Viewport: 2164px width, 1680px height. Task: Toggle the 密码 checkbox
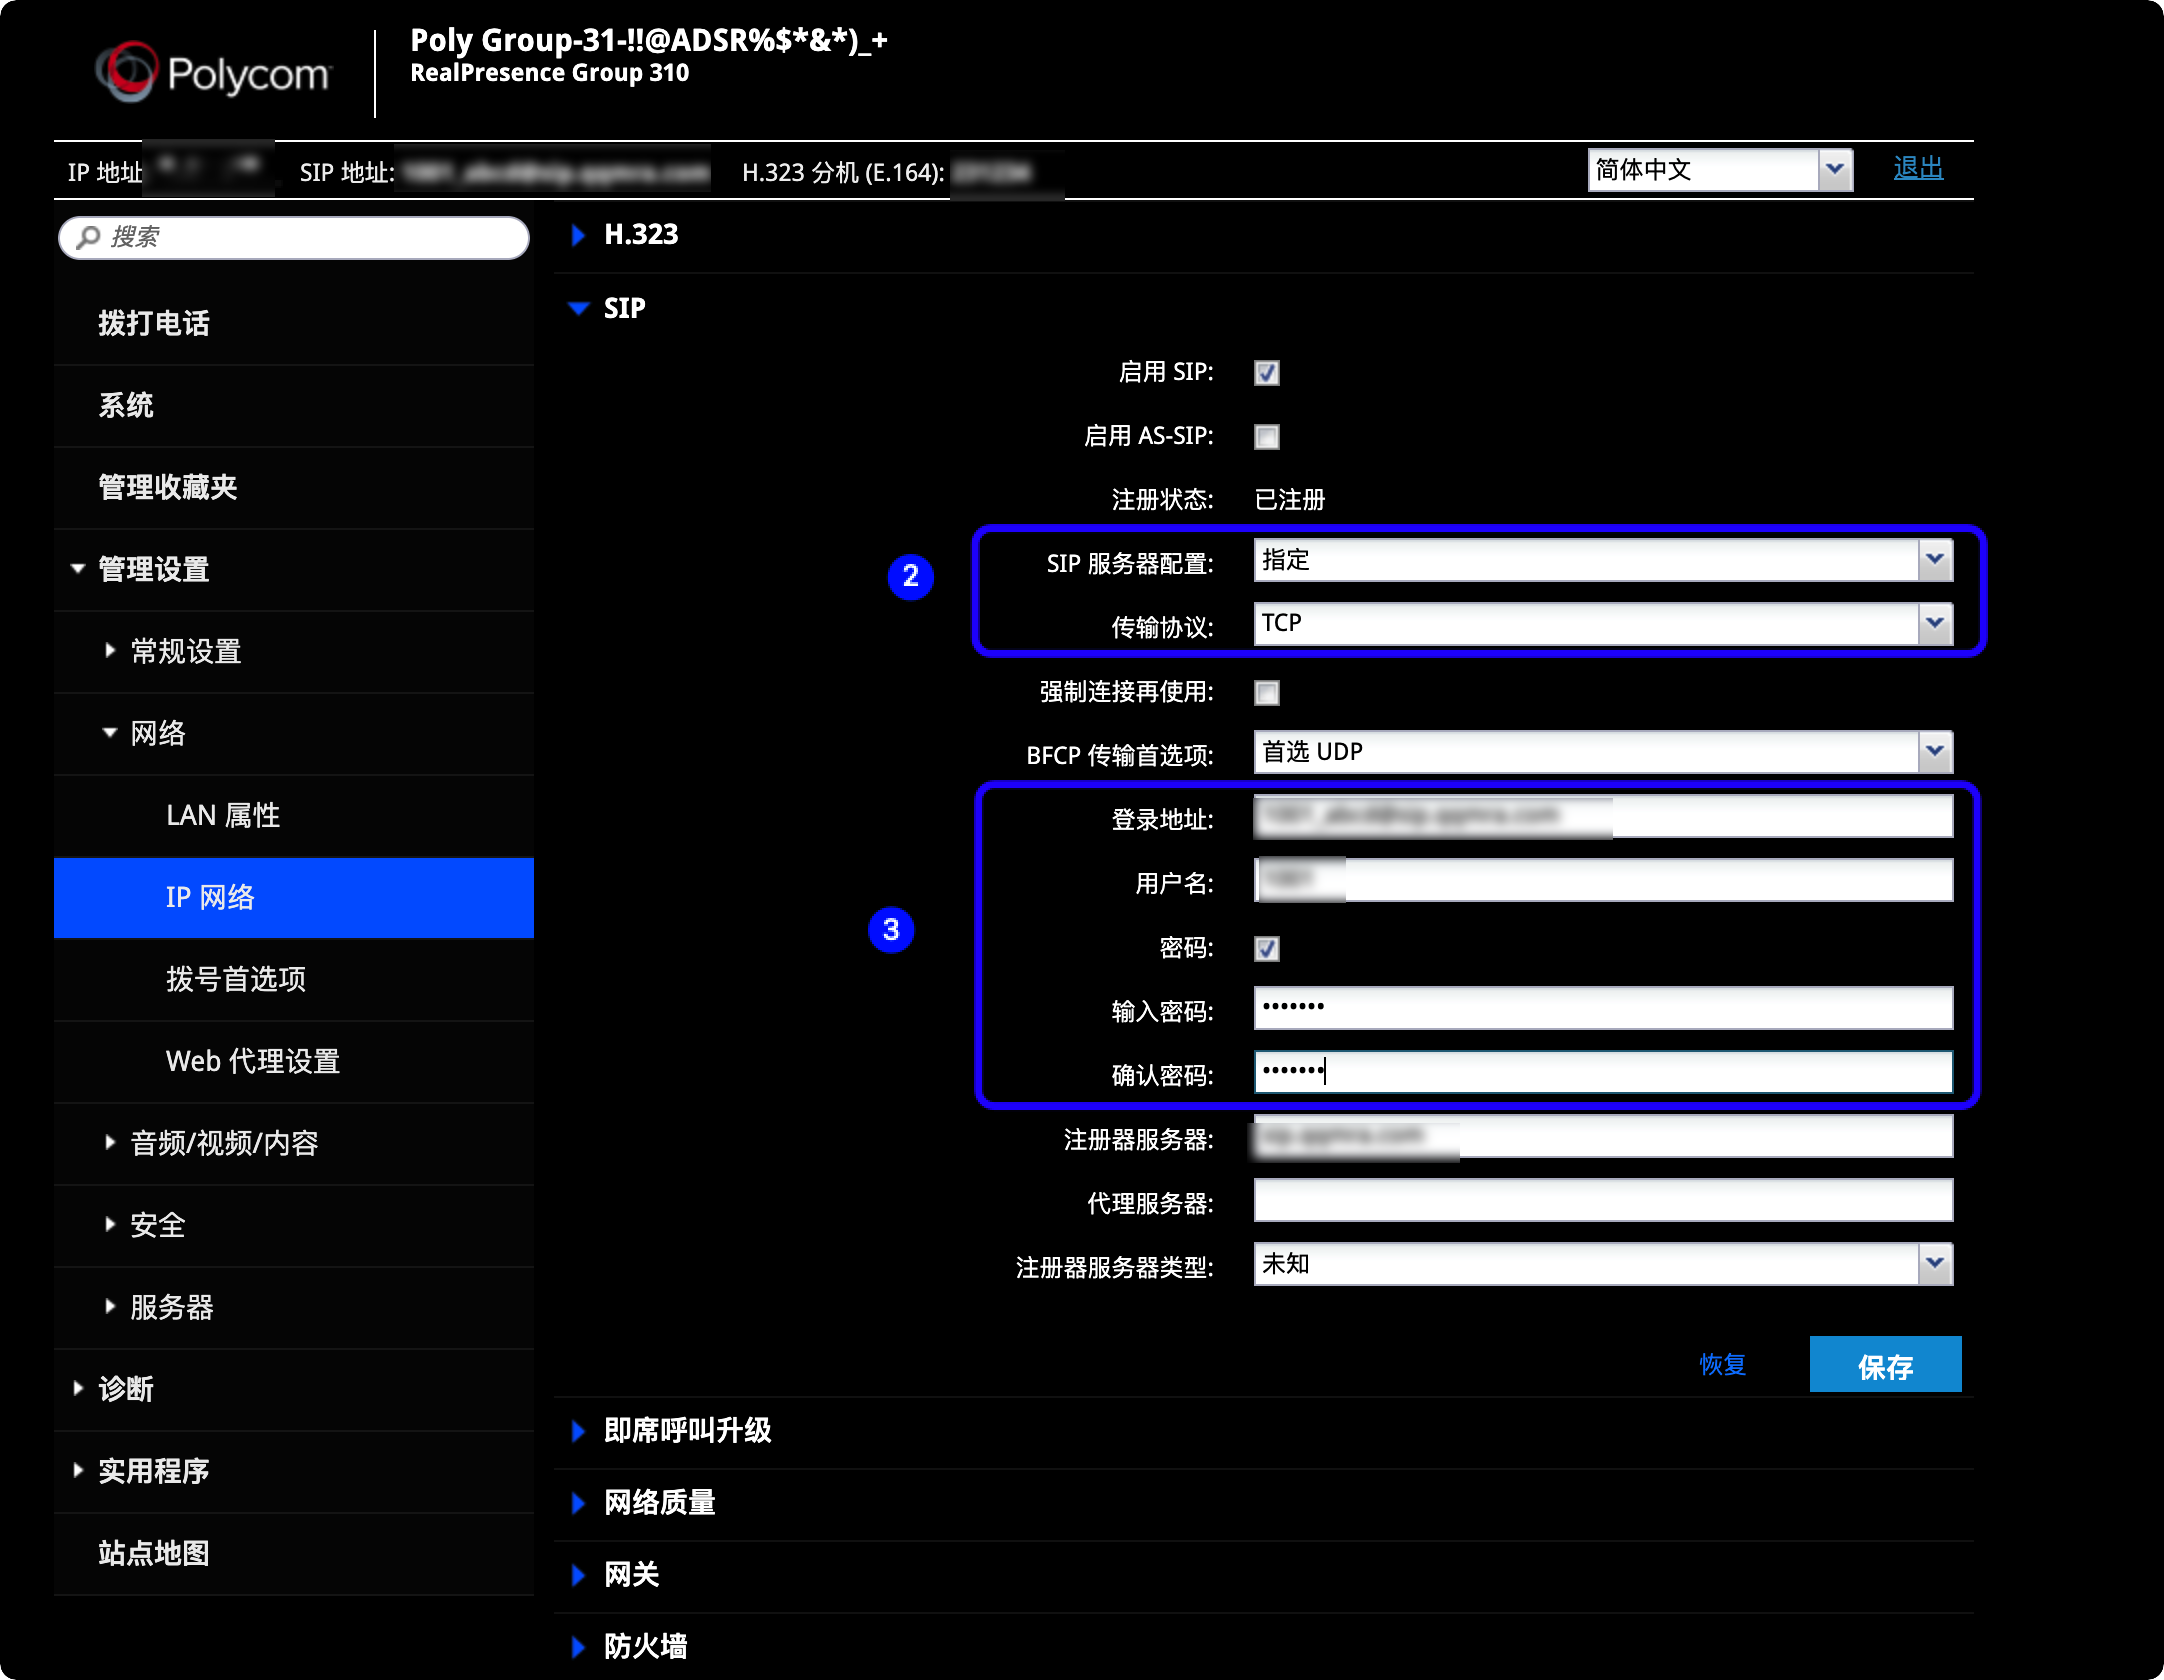click(1267, 949)
